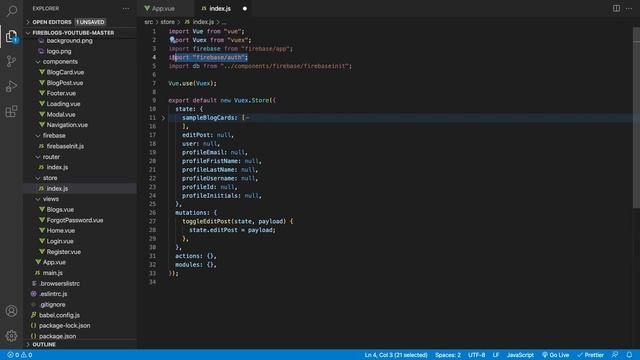640x360 pixels.
Task: Unfold the sampleBlogCards array on line 11
Action: tap(163, 118)
